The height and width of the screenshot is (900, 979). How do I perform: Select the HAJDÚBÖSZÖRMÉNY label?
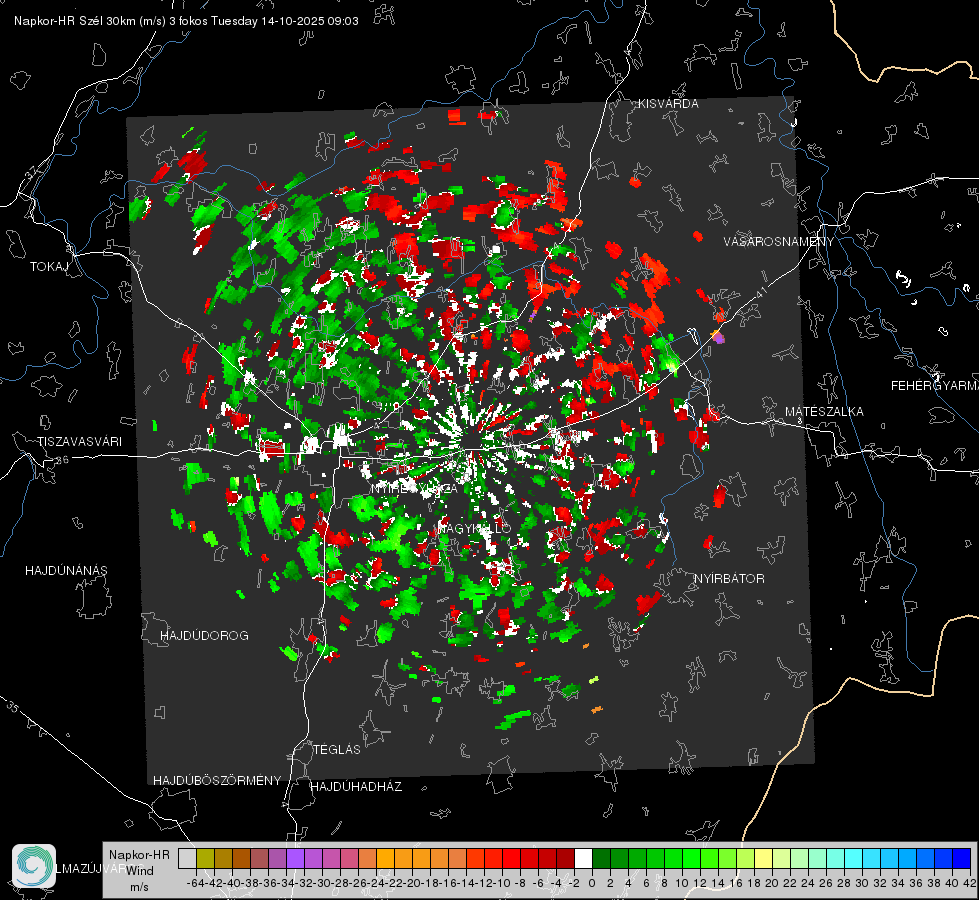point(217,781)
